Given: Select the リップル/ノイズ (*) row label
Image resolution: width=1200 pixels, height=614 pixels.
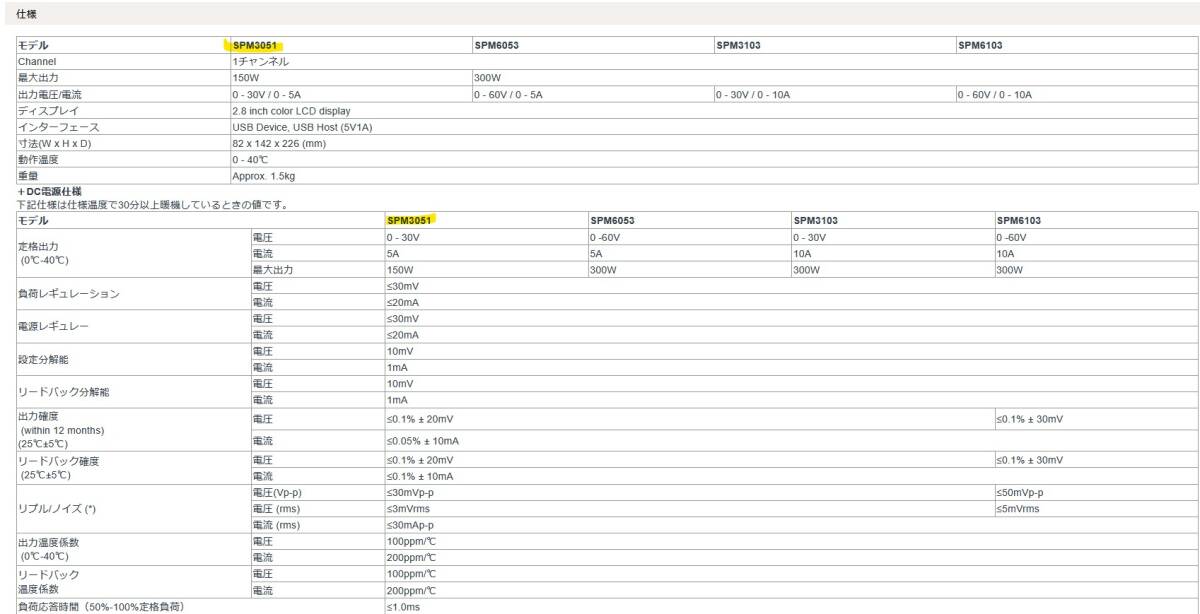Looking at the screenshot, I should point(56,509).
